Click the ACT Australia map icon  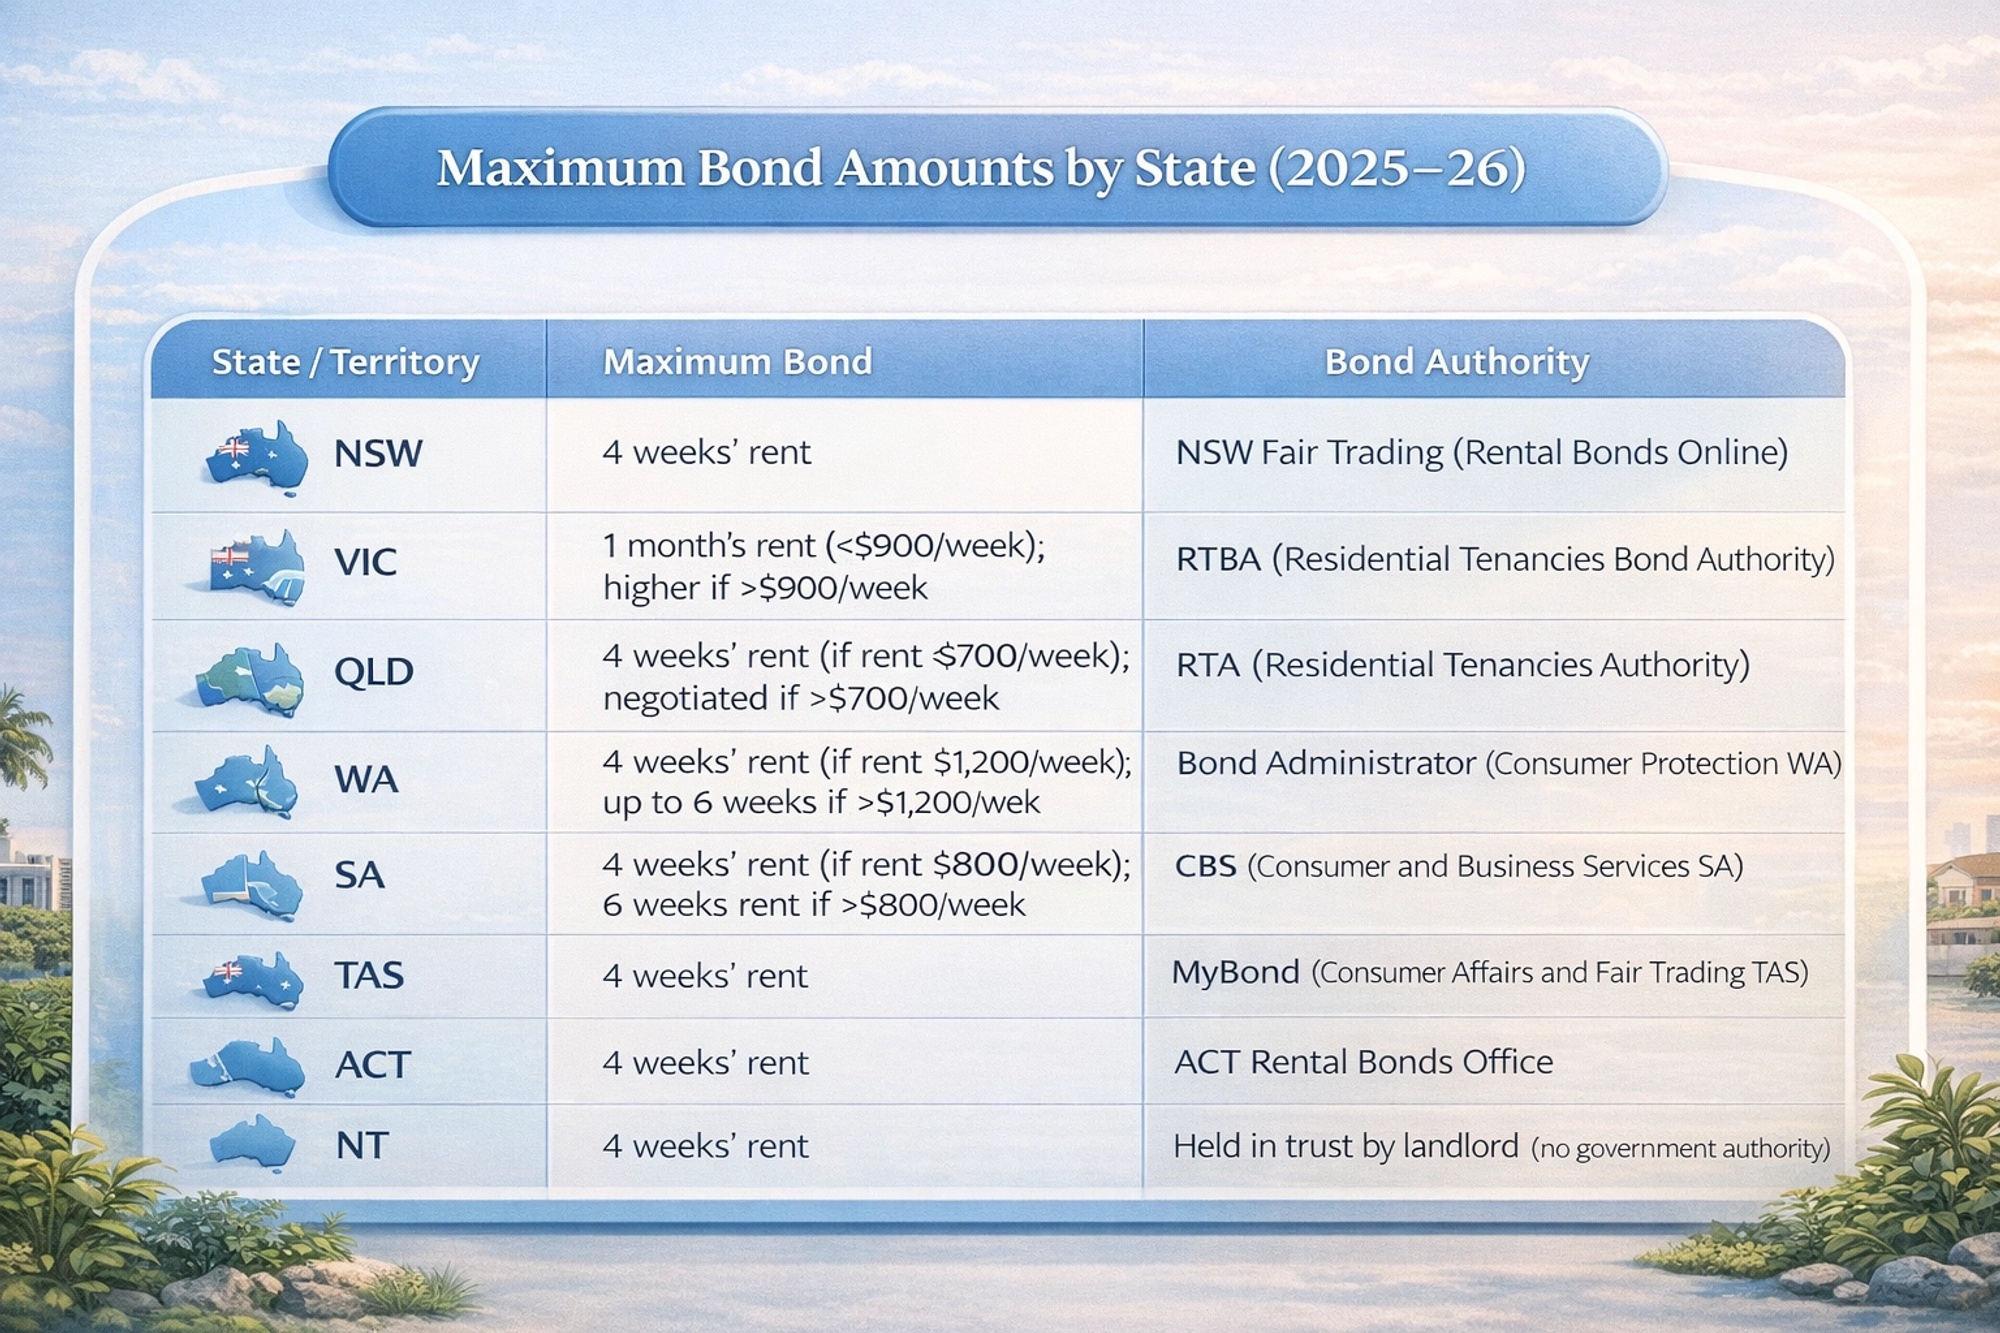[248, 1068]
